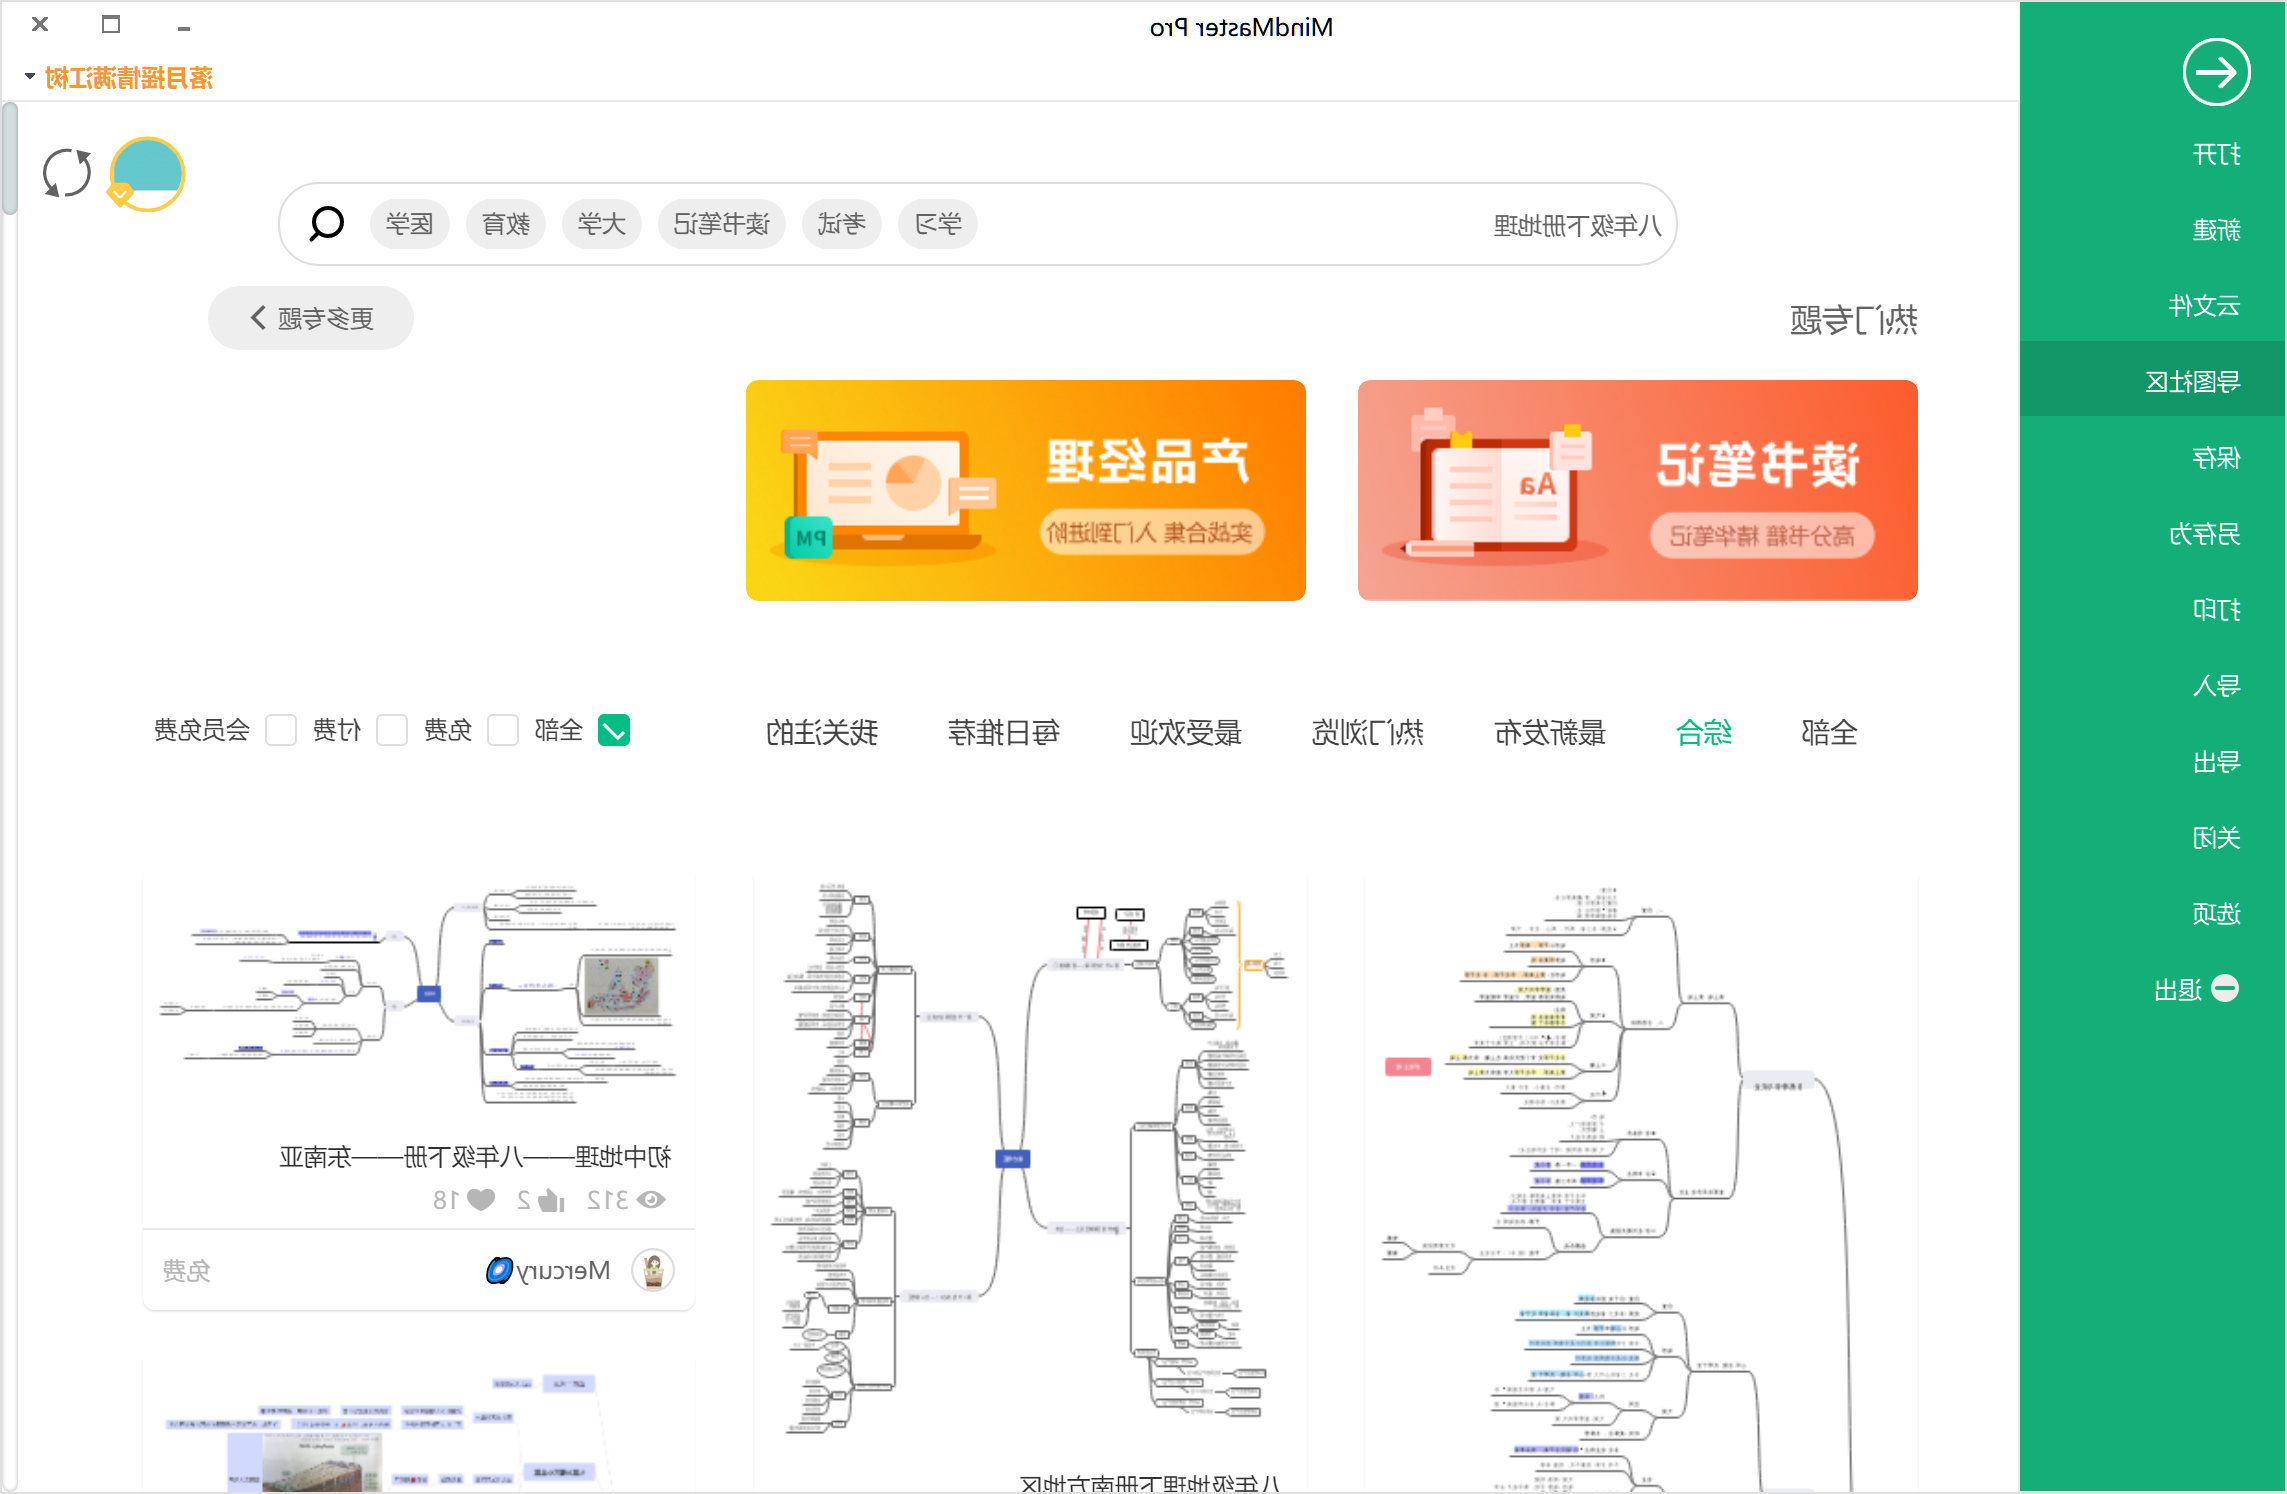The image size is (2287, 1494).
Task: Click the refresh circular arrows icon
Action: (67, 173)
